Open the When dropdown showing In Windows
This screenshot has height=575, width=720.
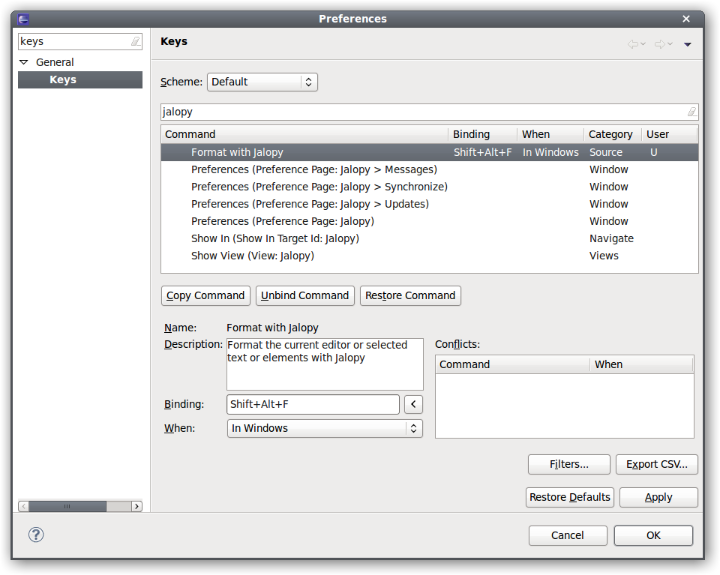(x=325, y=428)
